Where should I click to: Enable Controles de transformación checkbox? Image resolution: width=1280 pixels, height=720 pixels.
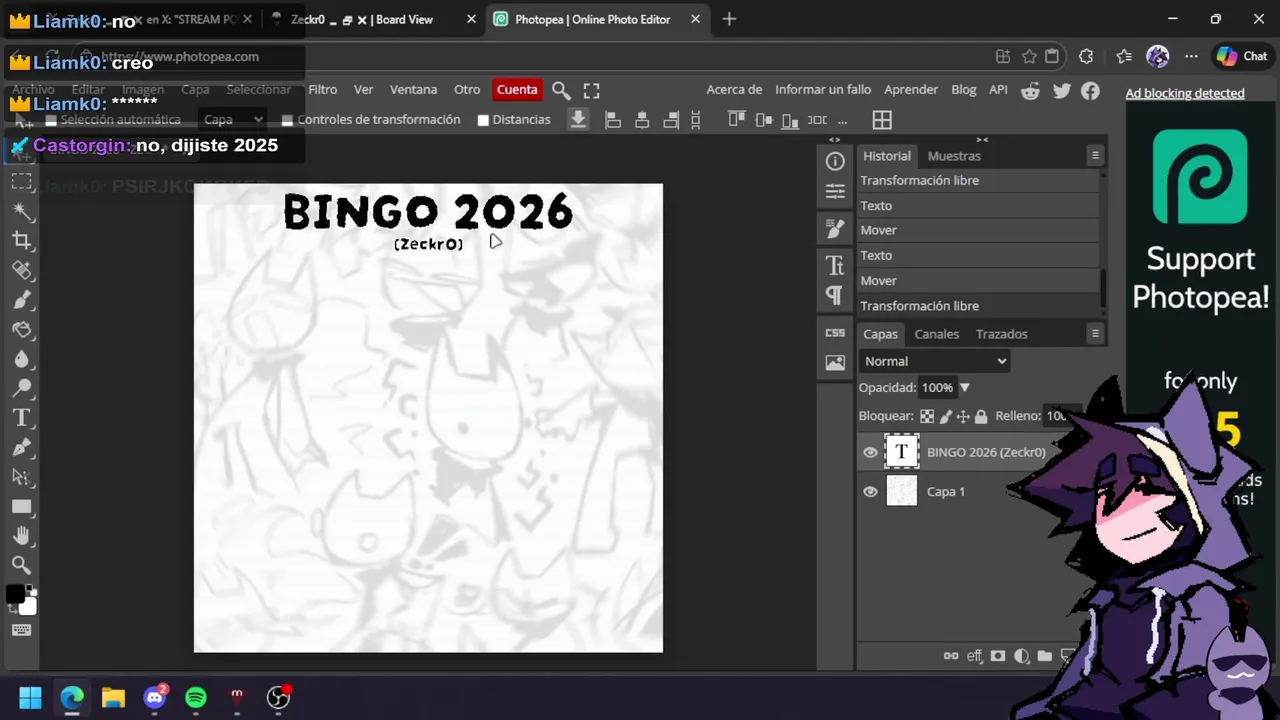pos(288,120)
